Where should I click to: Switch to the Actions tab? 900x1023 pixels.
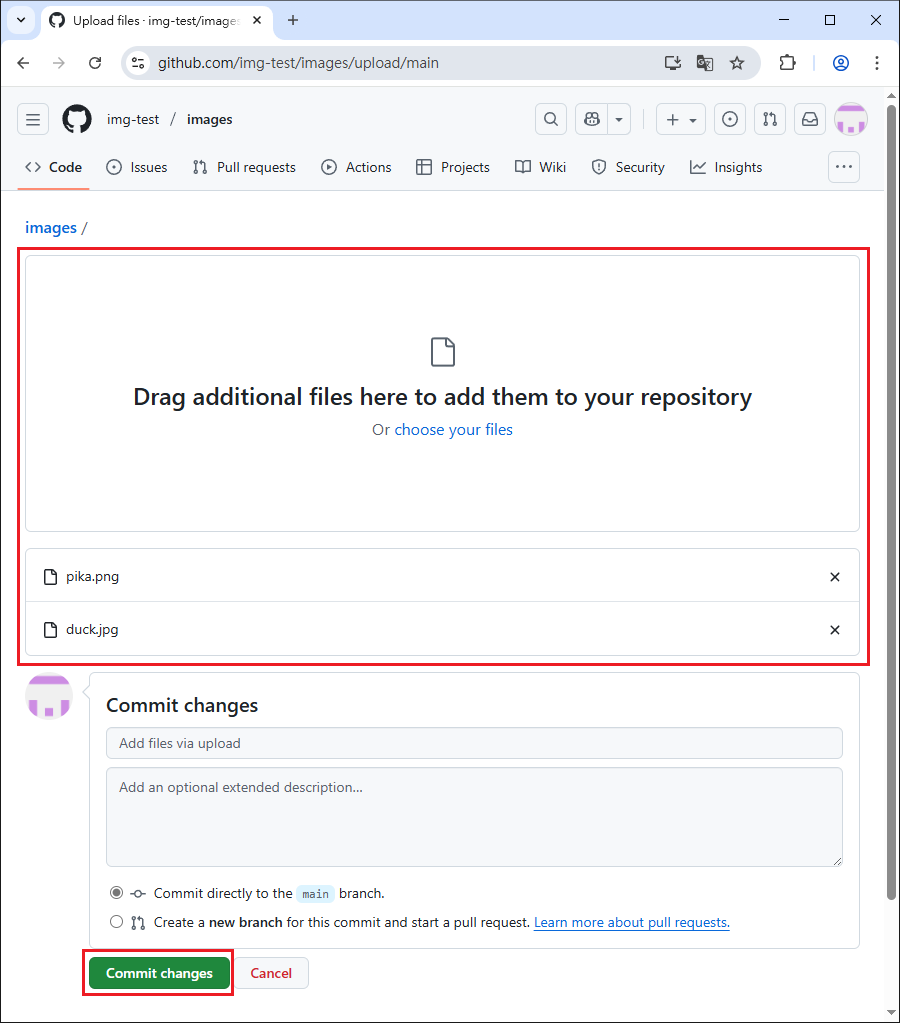coord(356,167)
